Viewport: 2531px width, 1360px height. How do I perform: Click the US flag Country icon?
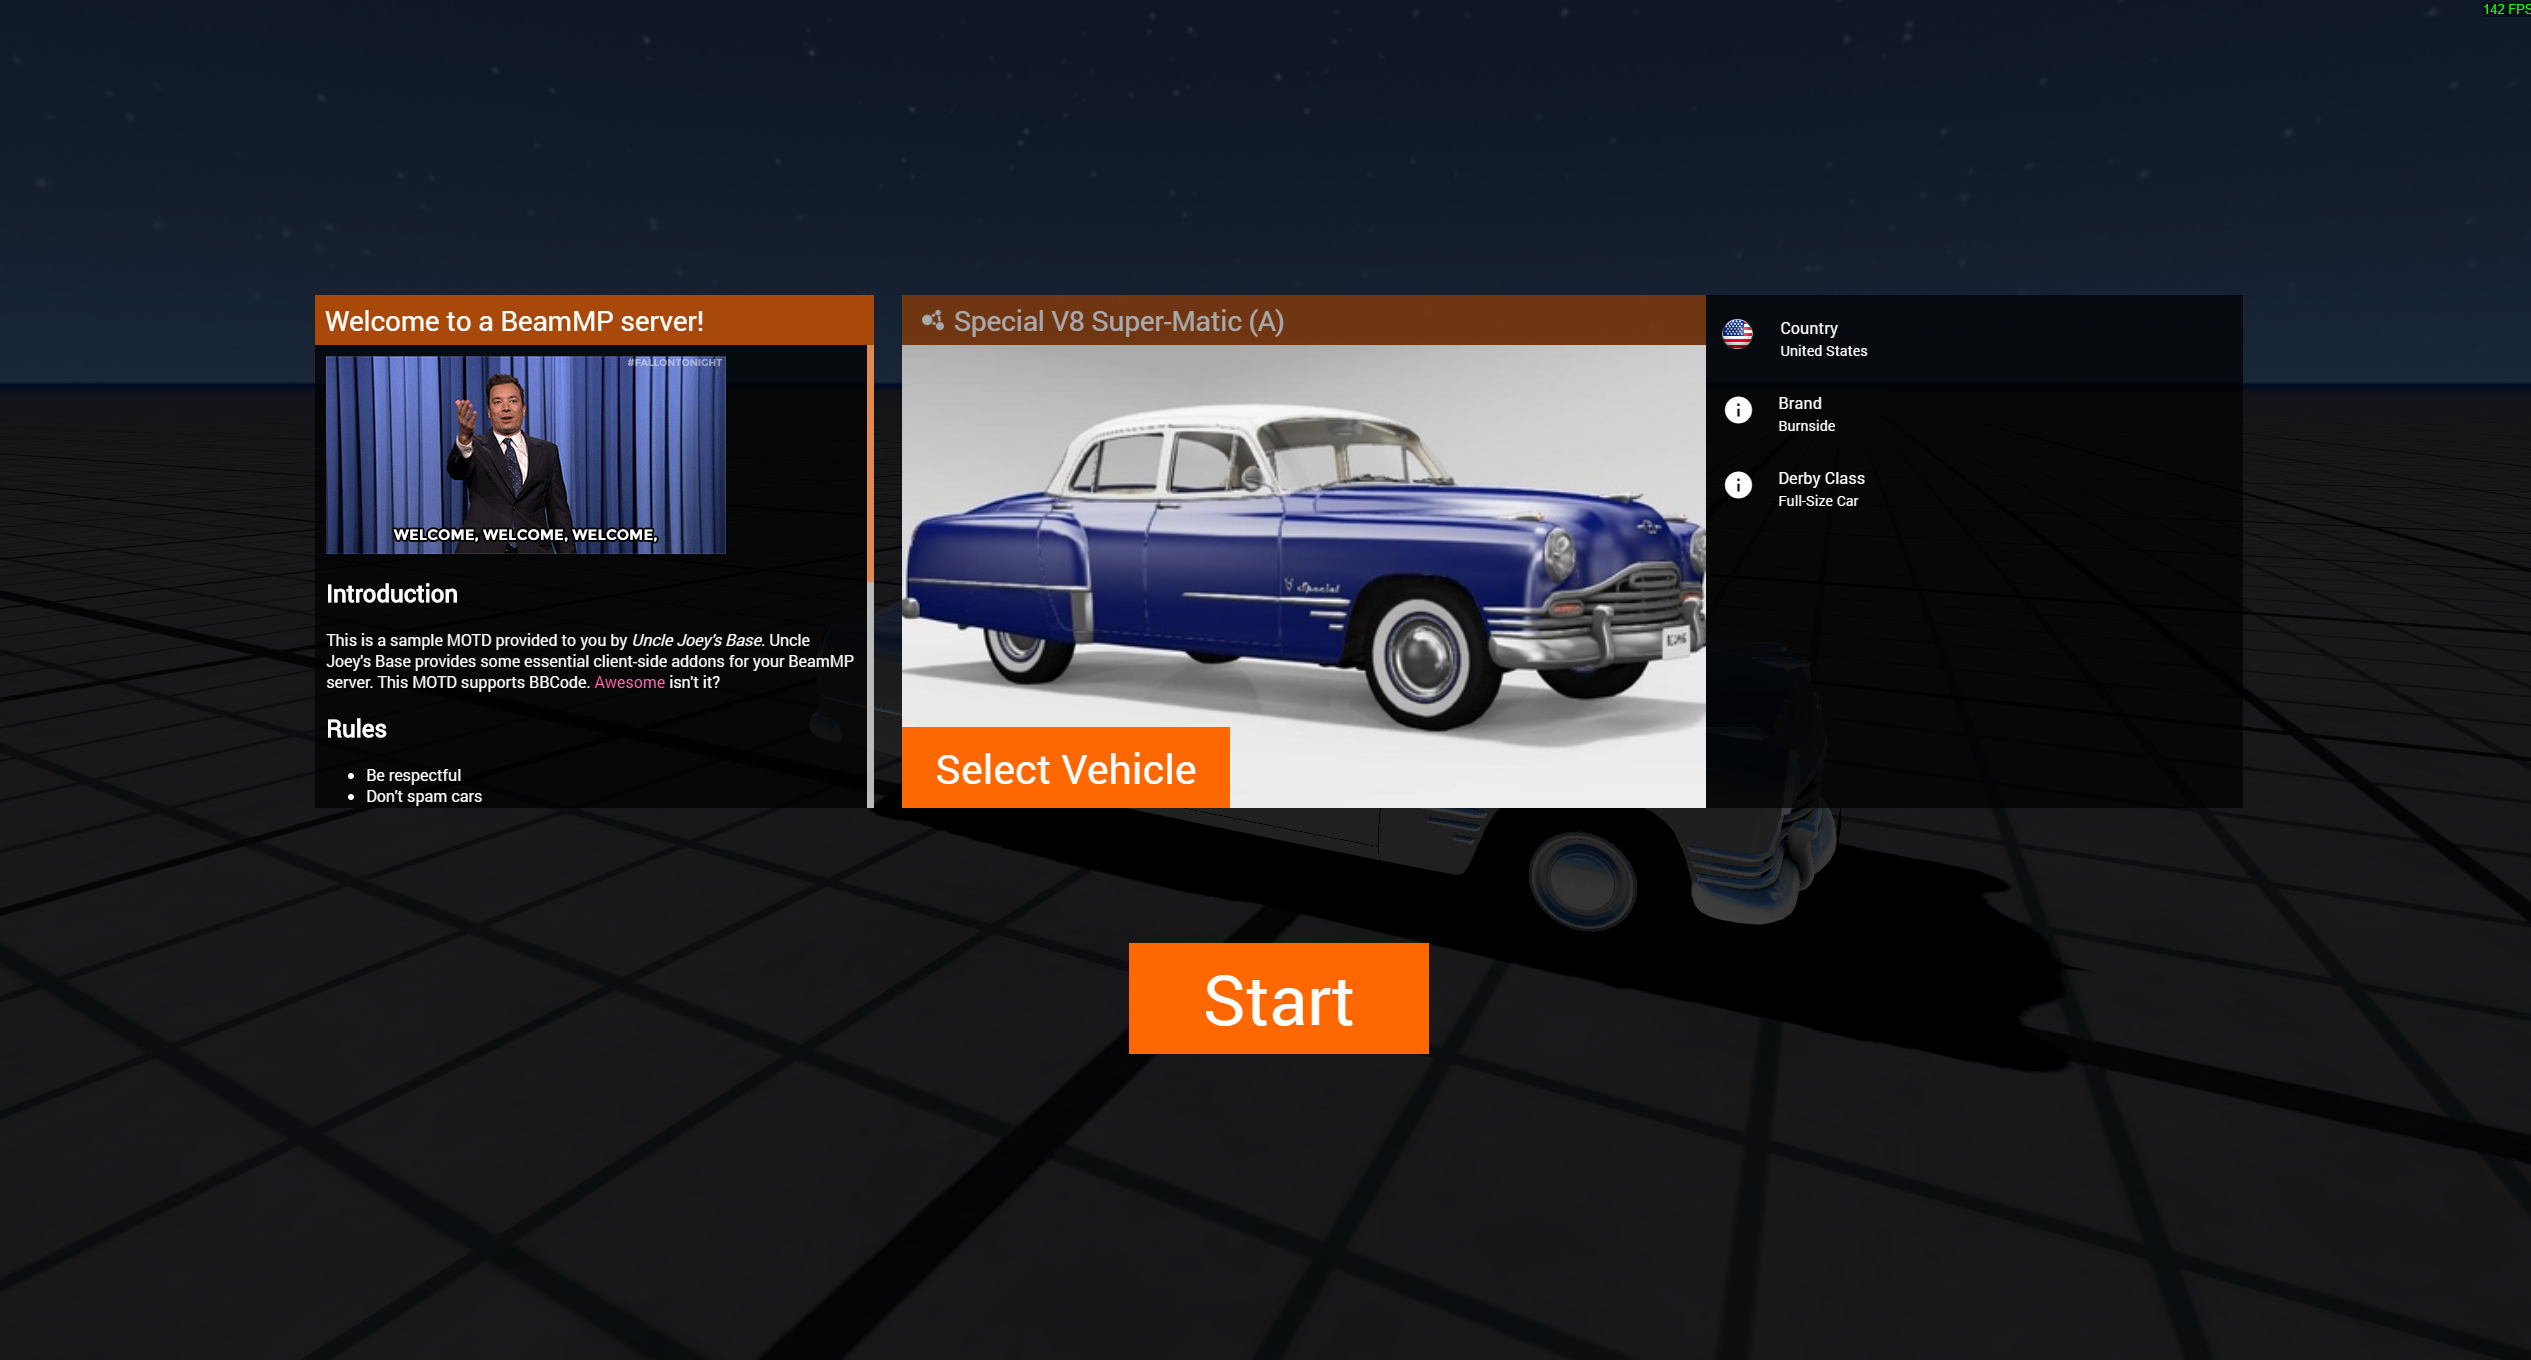point(1737,334)
